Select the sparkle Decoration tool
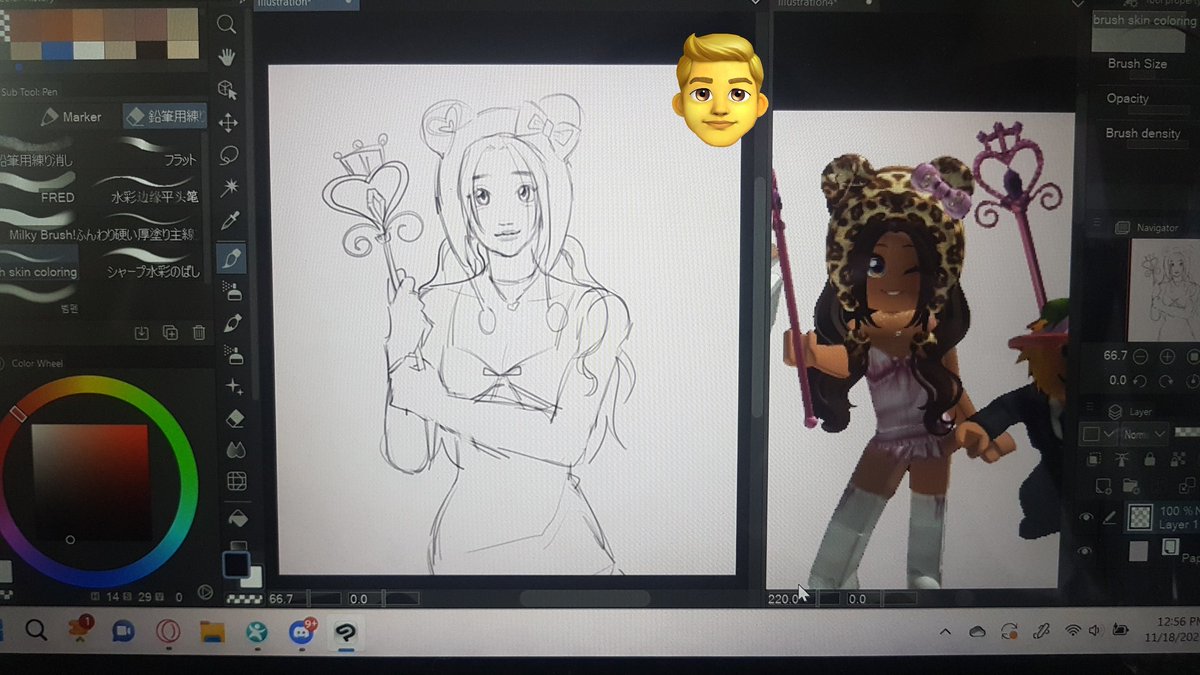 point(235,386)
